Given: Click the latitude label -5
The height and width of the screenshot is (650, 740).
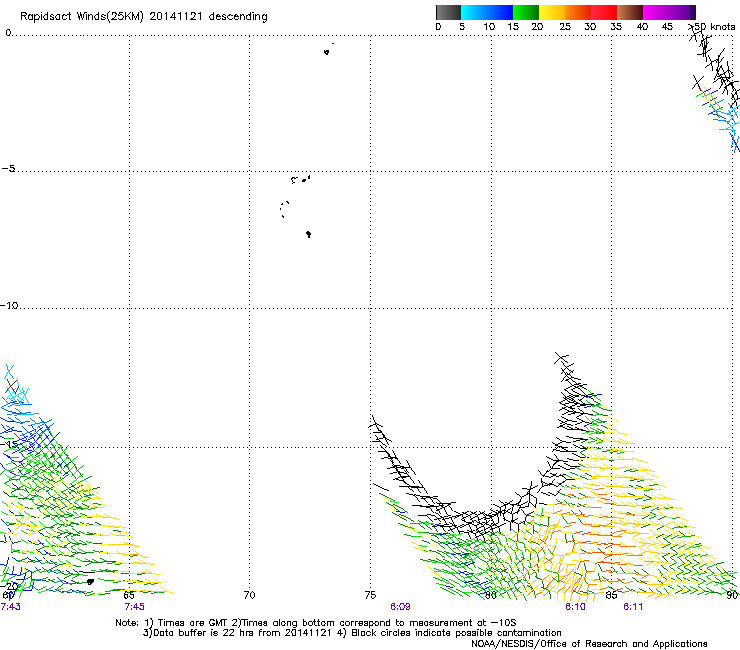Looking at the screenshot, I should [8, 169].
